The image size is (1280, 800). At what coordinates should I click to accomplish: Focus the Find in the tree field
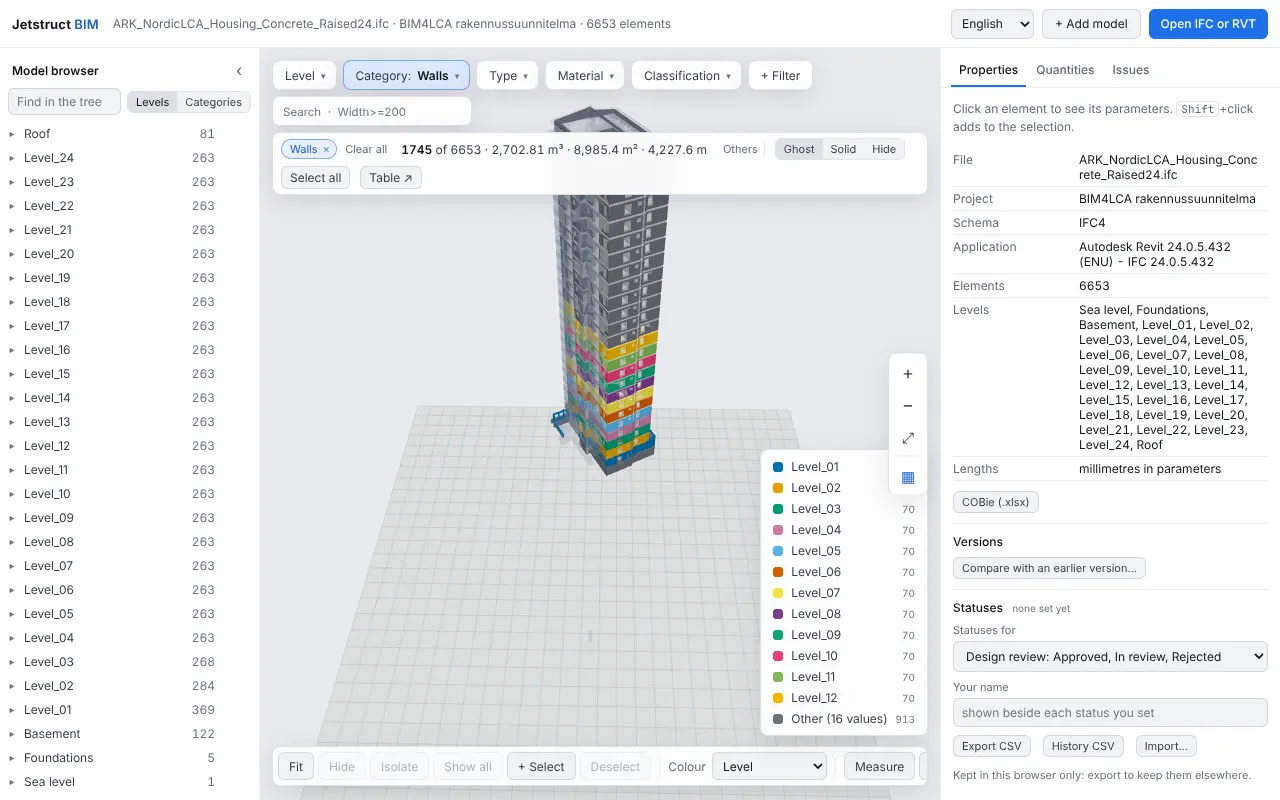[64, 102]
